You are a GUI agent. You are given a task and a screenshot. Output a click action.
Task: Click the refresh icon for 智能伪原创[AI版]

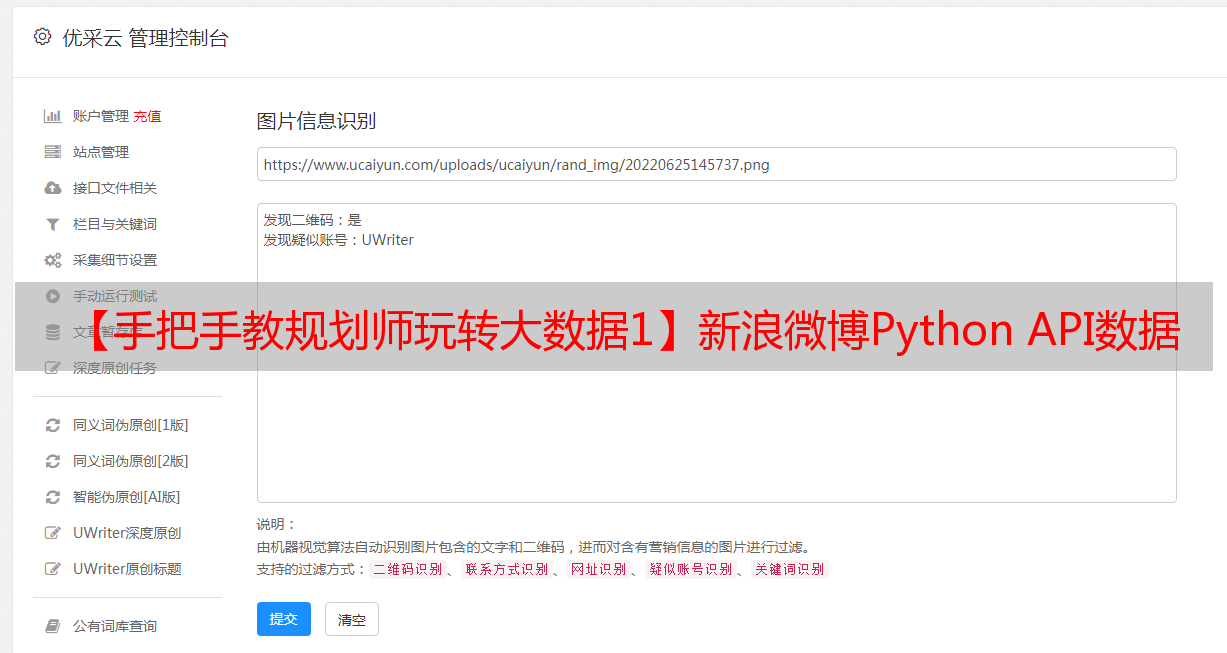pyautogui.click(x=53, y=497)
